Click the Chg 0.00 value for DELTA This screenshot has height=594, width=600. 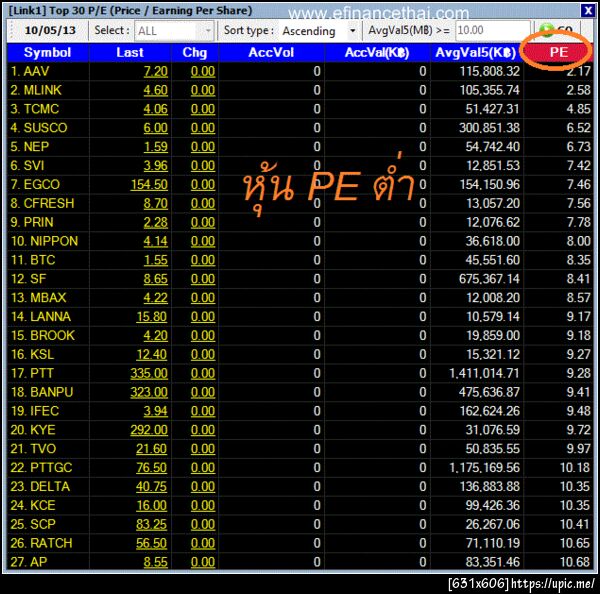(203, 486)
